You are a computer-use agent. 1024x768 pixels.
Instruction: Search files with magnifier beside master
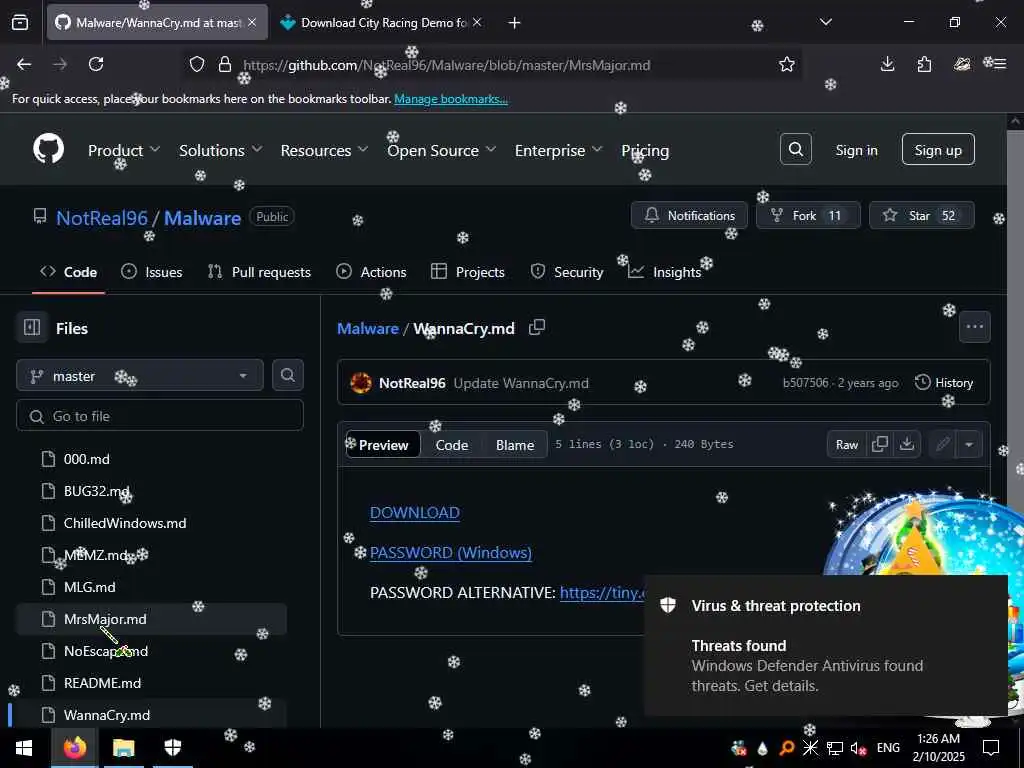point(287,375)
